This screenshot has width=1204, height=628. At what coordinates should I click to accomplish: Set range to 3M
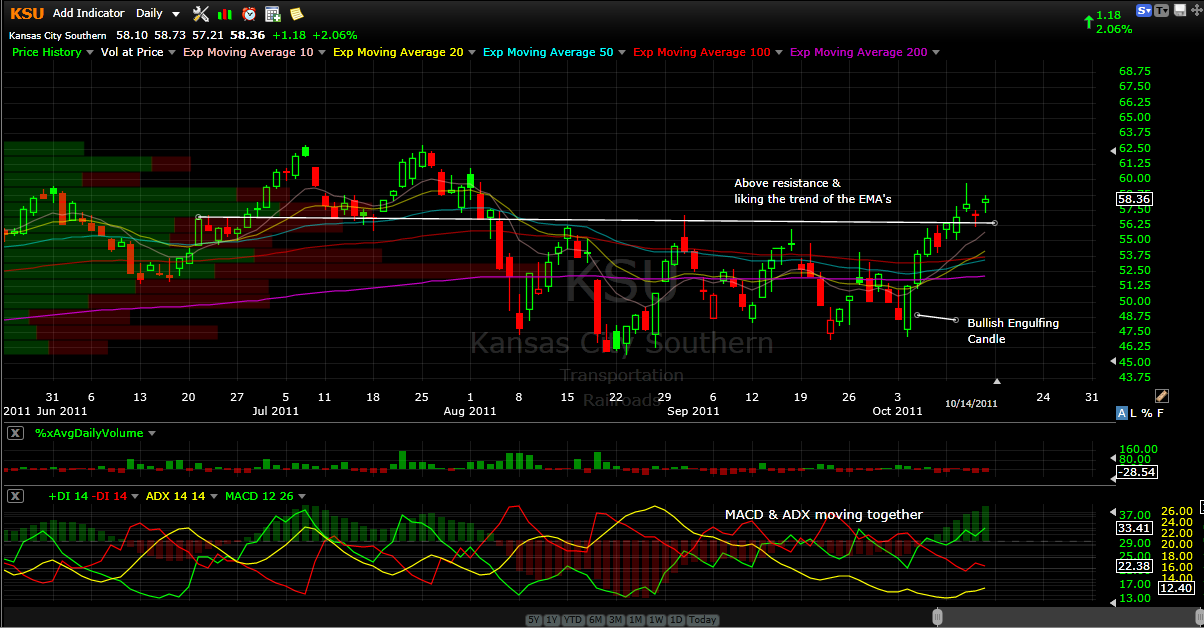point(614,620)
